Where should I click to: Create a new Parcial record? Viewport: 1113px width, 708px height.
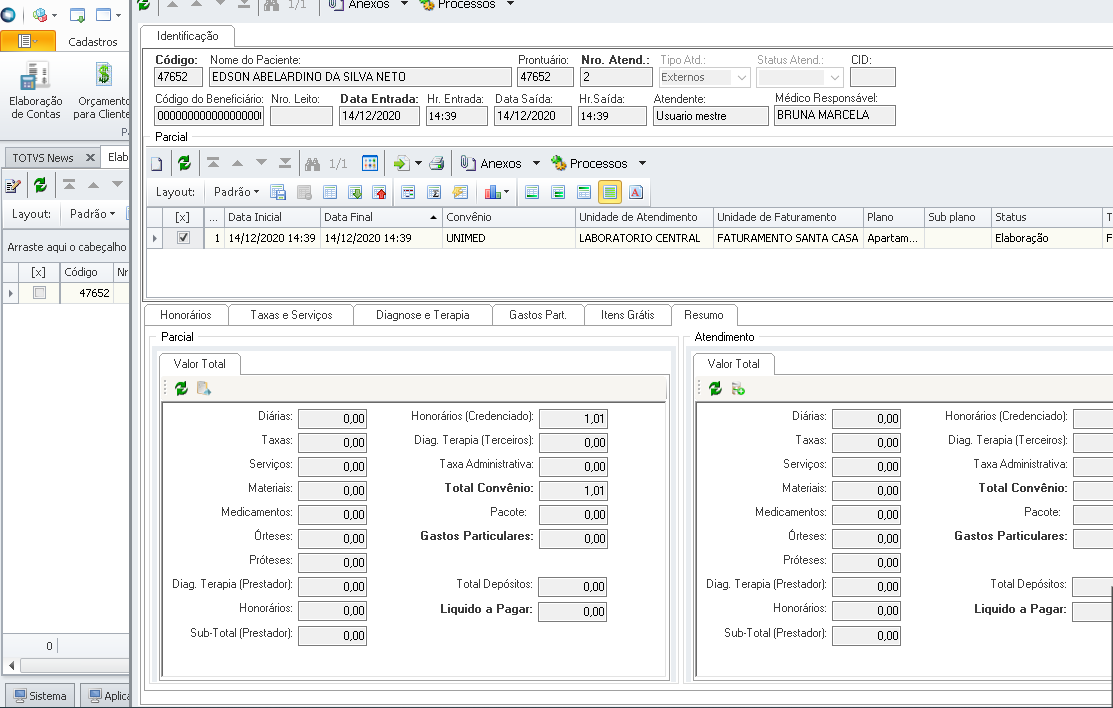pyautogui.click(x=156, y=163)
